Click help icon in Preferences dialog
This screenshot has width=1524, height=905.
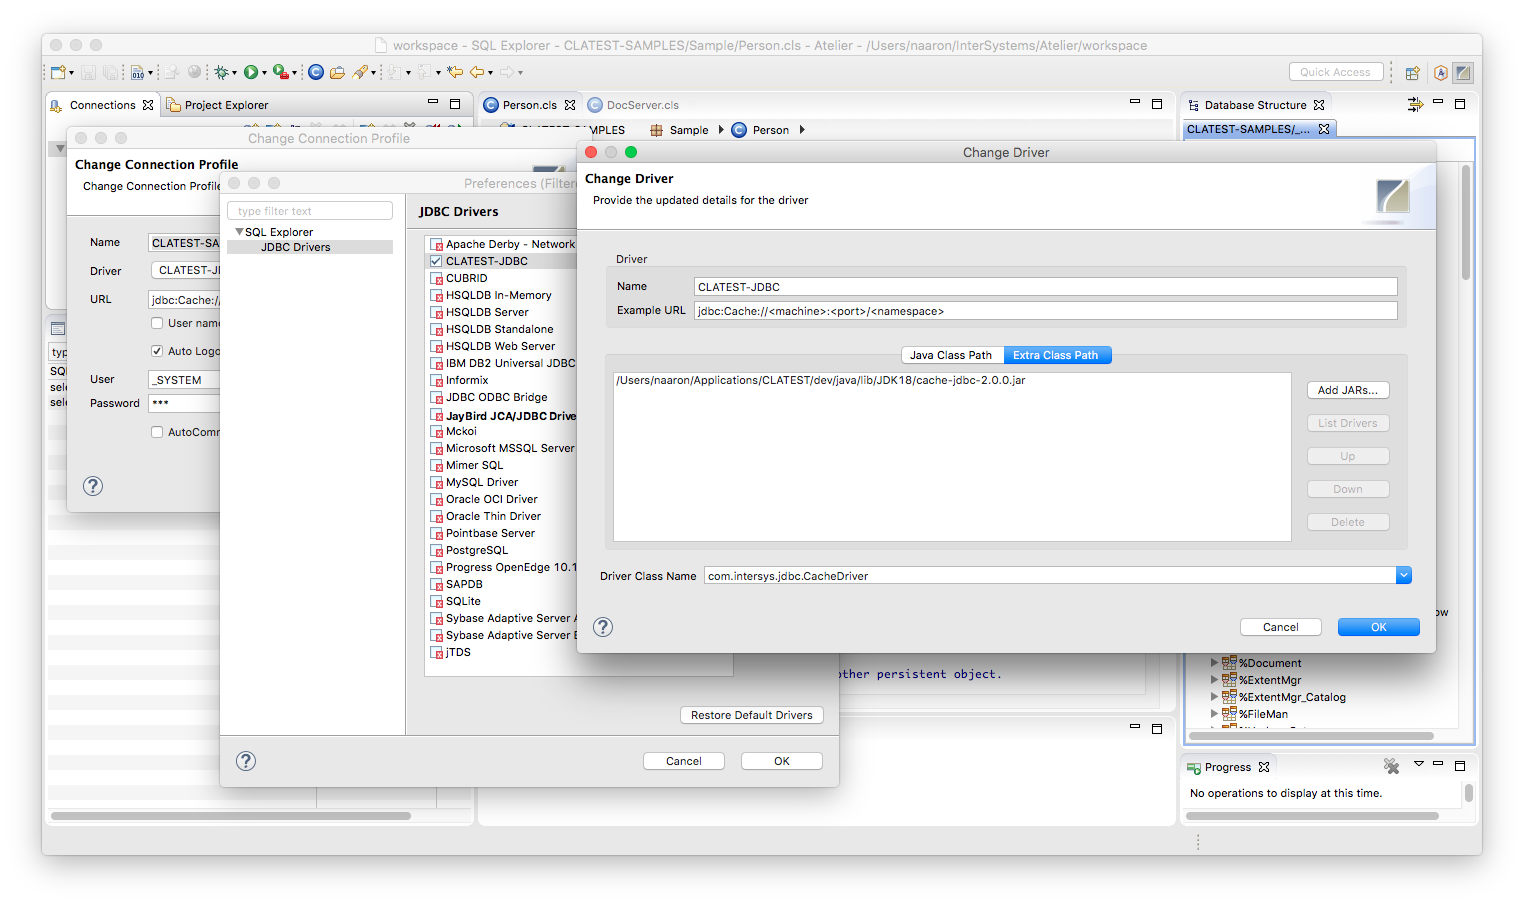tap(246, 761)
